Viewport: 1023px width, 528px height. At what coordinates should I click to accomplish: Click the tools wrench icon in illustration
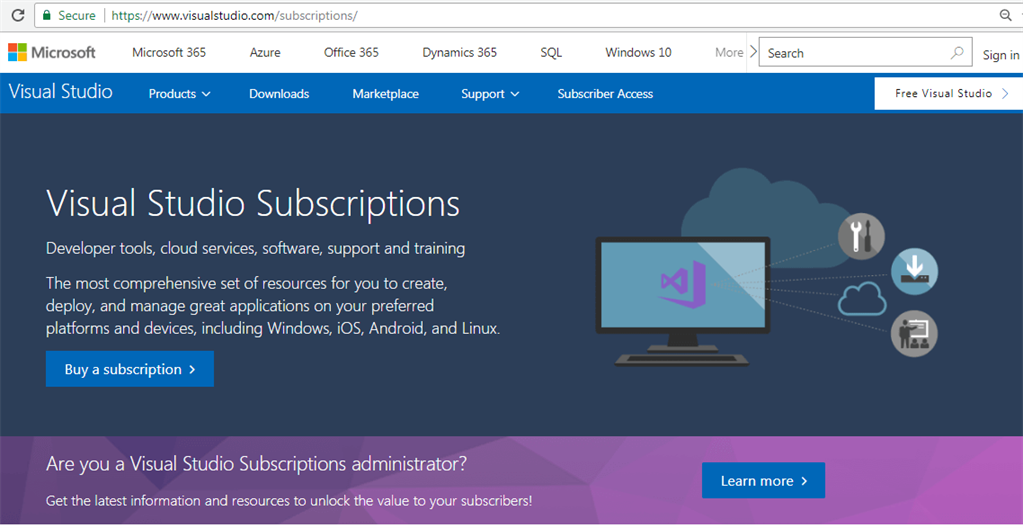pos(861,236)
